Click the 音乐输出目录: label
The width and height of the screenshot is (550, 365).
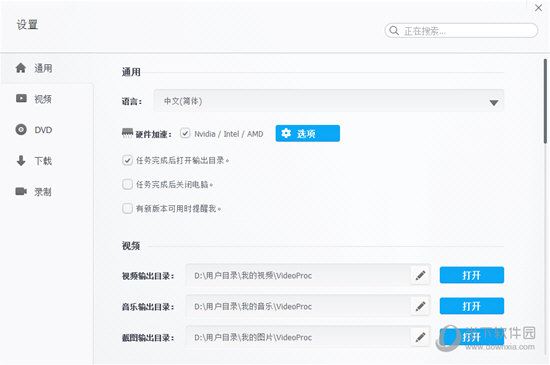point(148,306)
